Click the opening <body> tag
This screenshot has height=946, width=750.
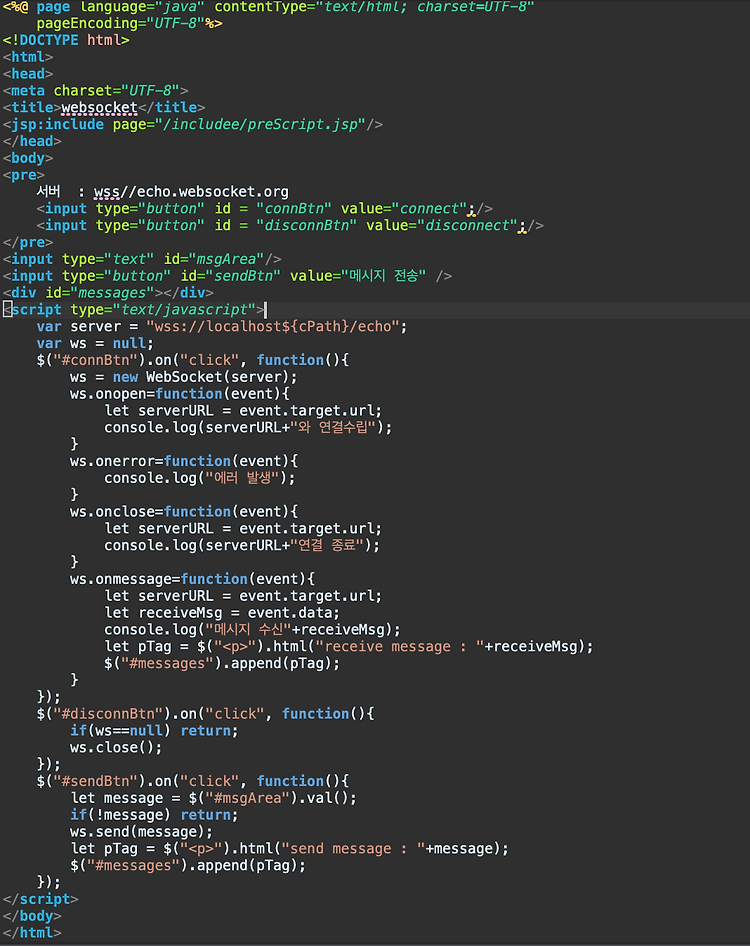coord(28,159)
